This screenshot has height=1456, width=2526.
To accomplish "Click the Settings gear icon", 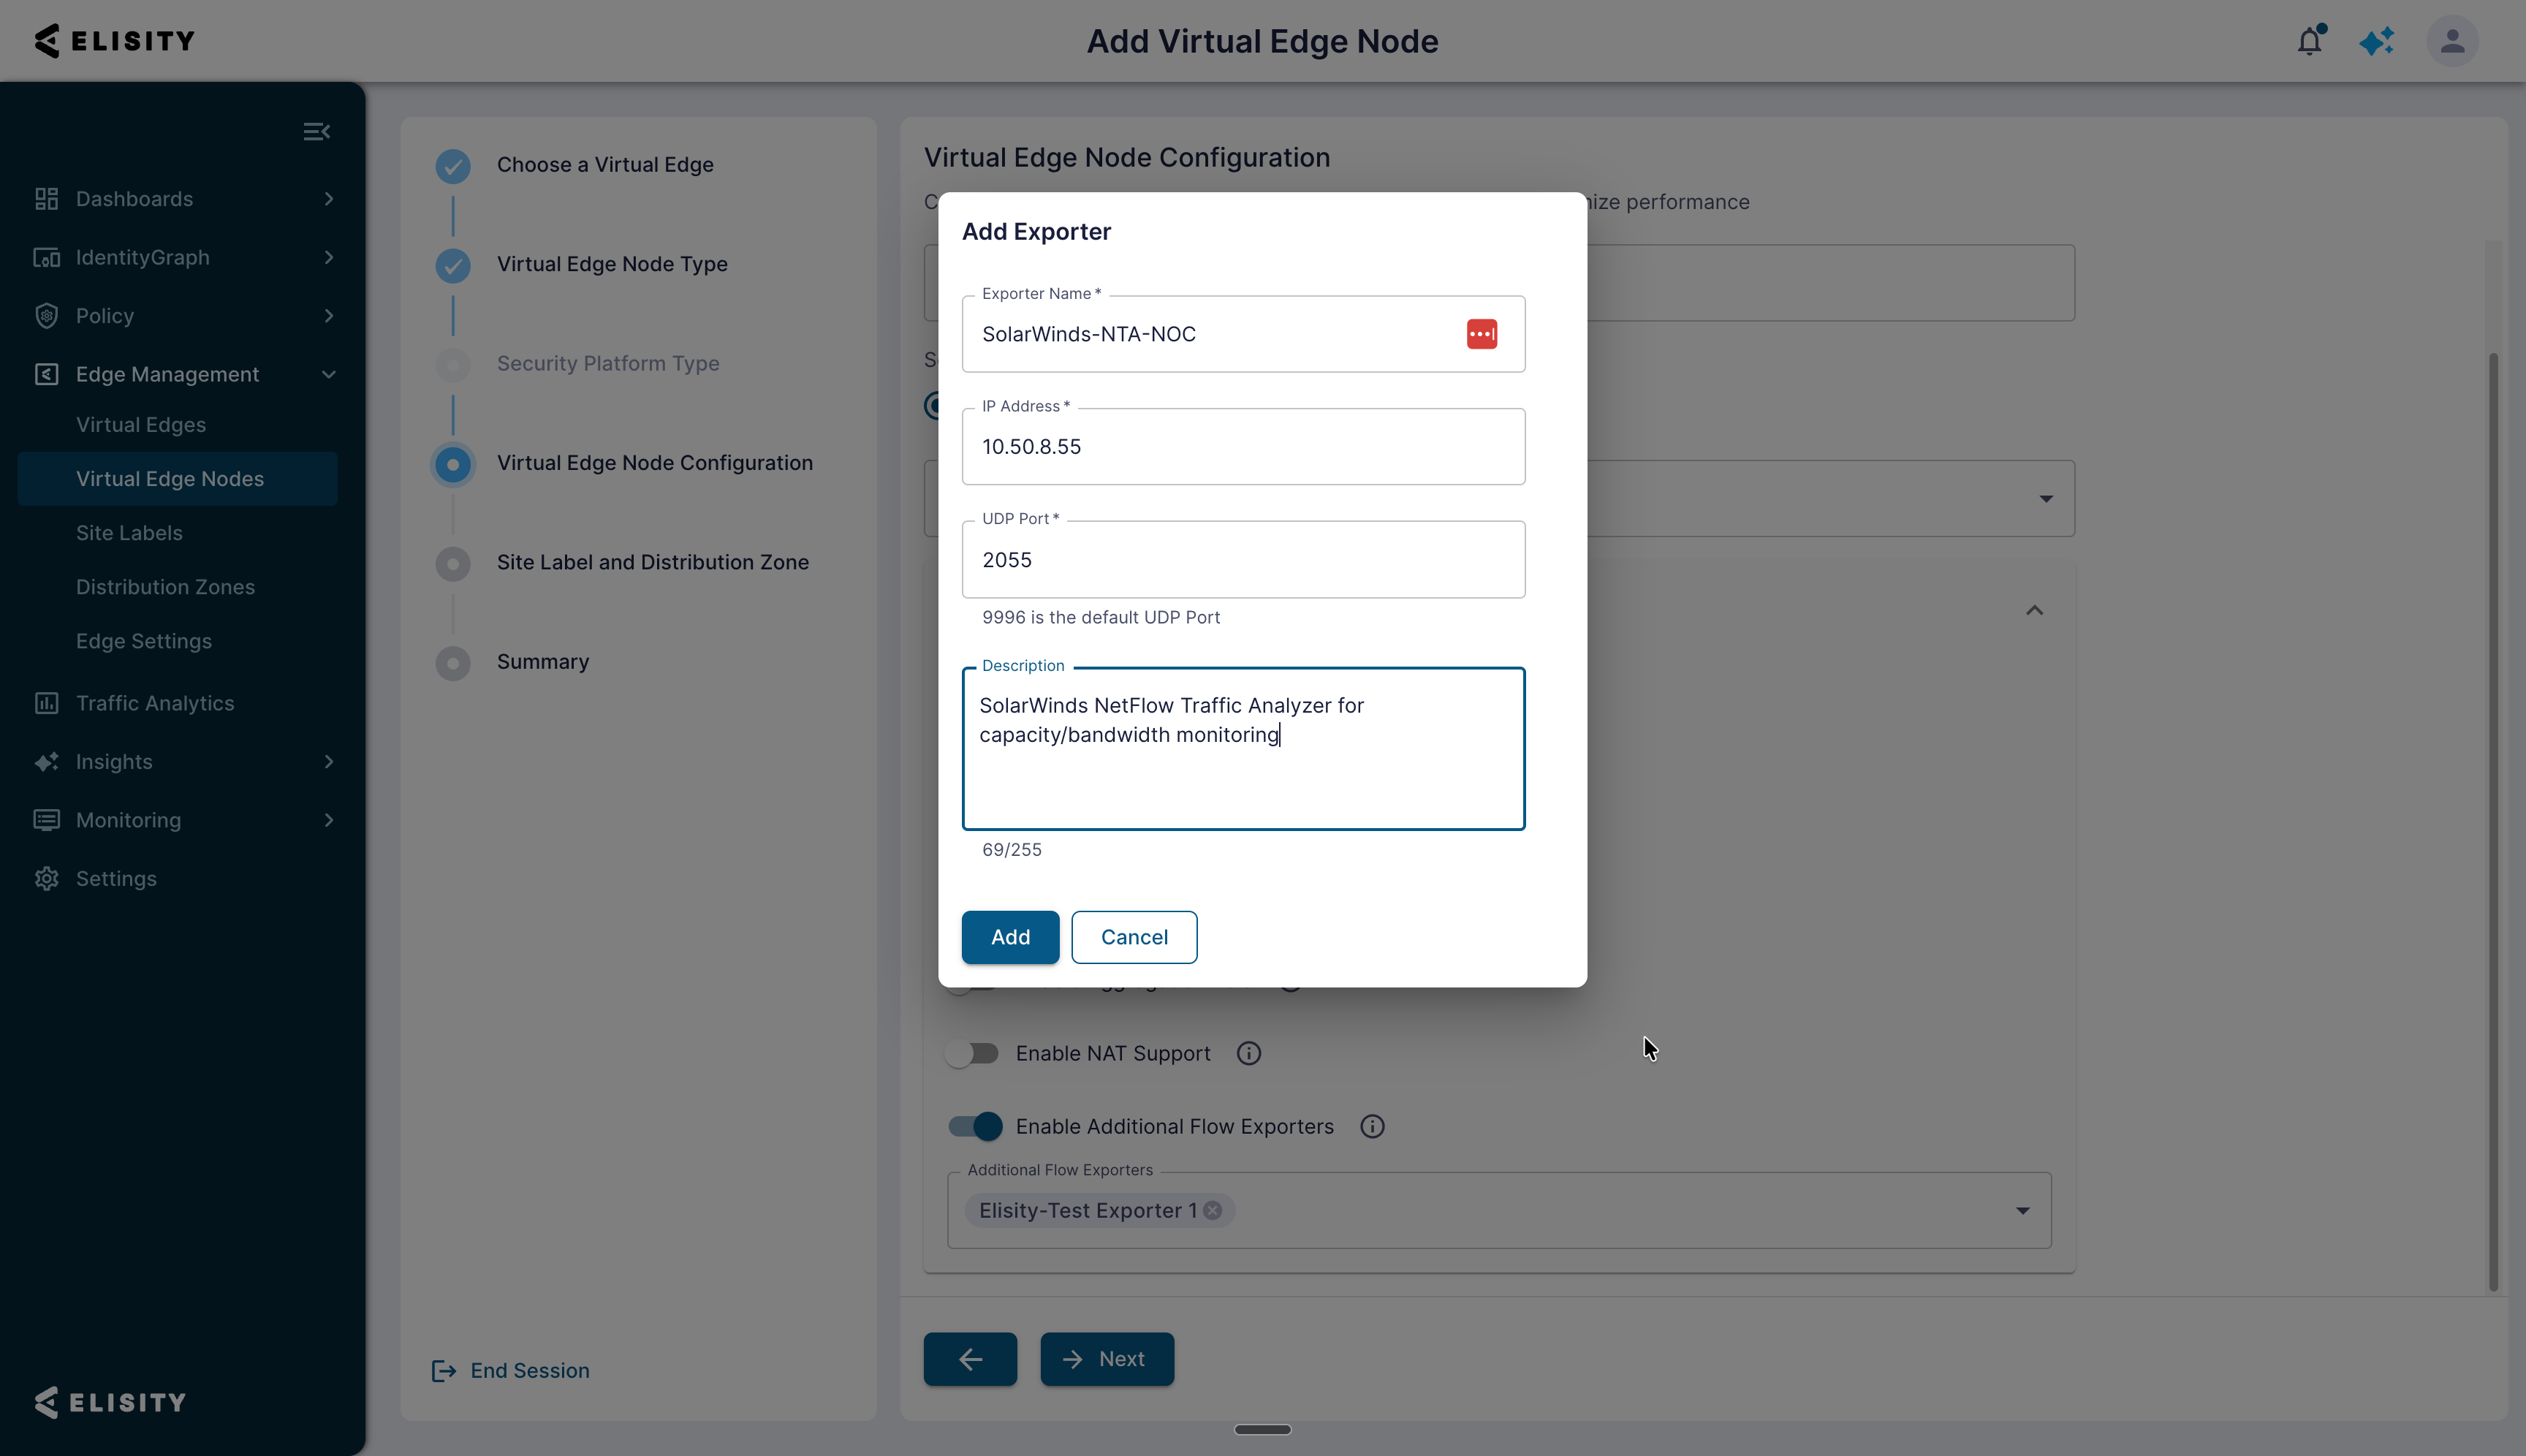I will click(x=46, y=879).
